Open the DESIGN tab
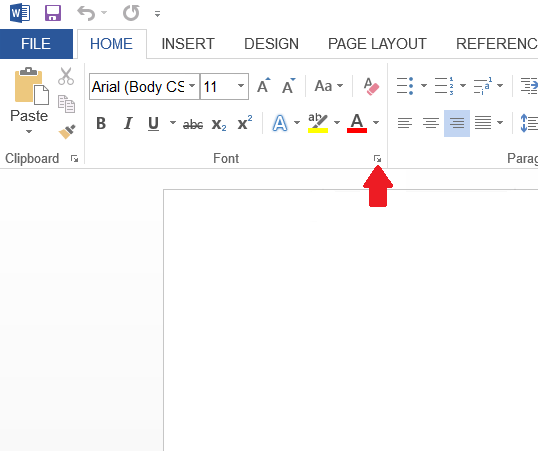Image resolution: width=538 pixels, height=451 pixels. (x=271, y=44)
